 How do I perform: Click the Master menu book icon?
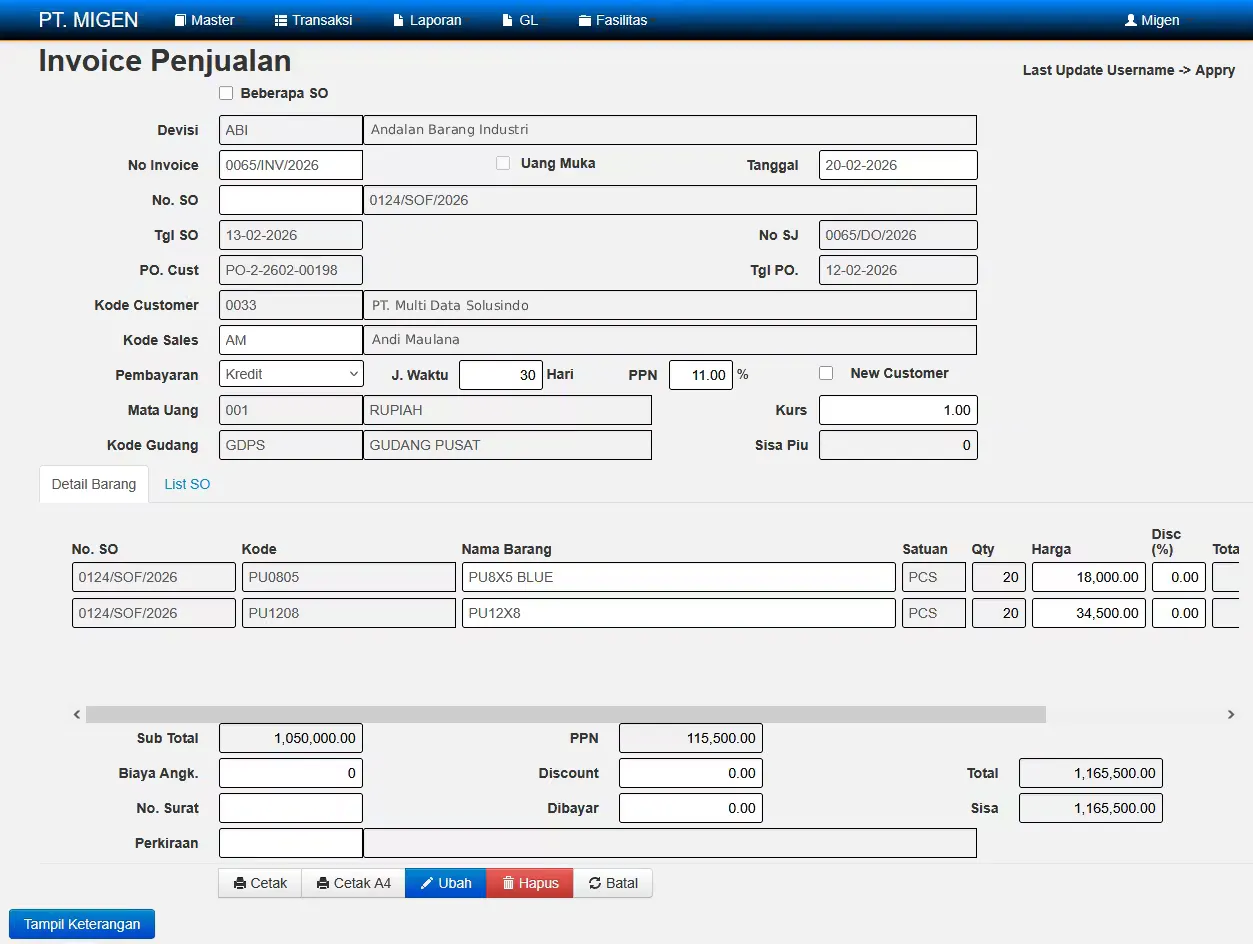coord(181,20)
